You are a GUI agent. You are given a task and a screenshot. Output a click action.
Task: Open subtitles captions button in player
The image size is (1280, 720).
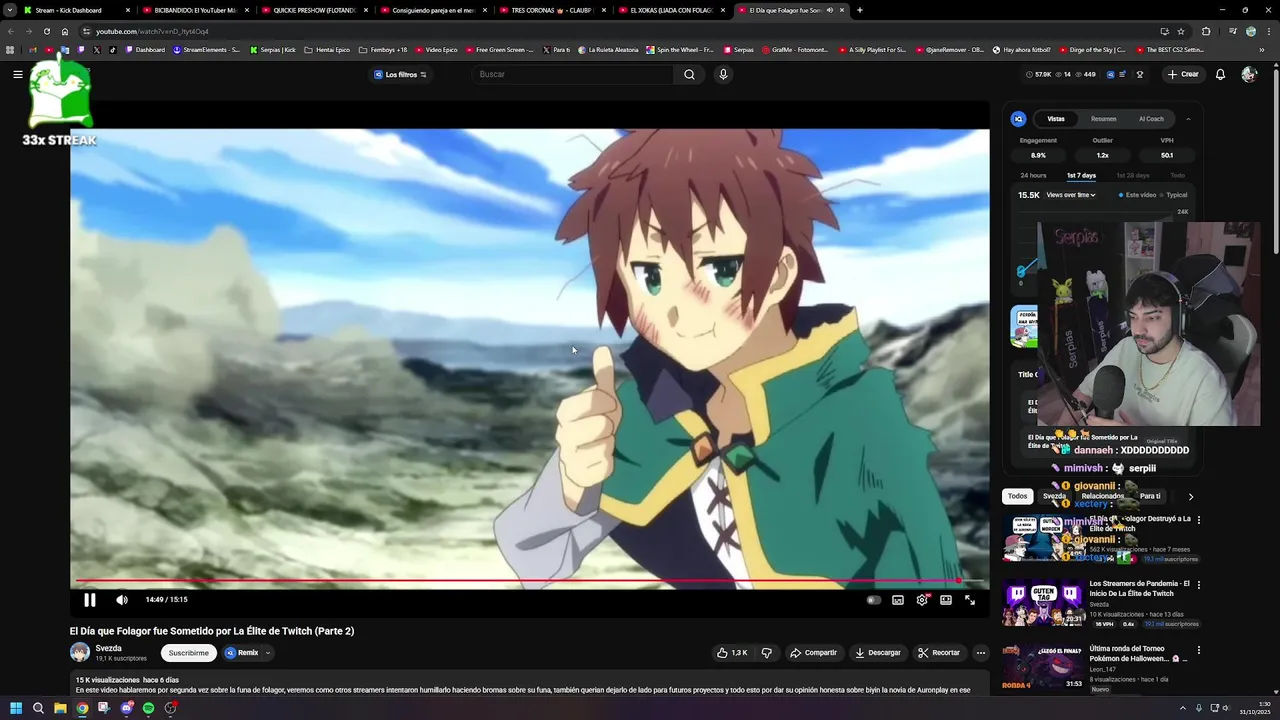pyautogui.click(x=898, y=600)
